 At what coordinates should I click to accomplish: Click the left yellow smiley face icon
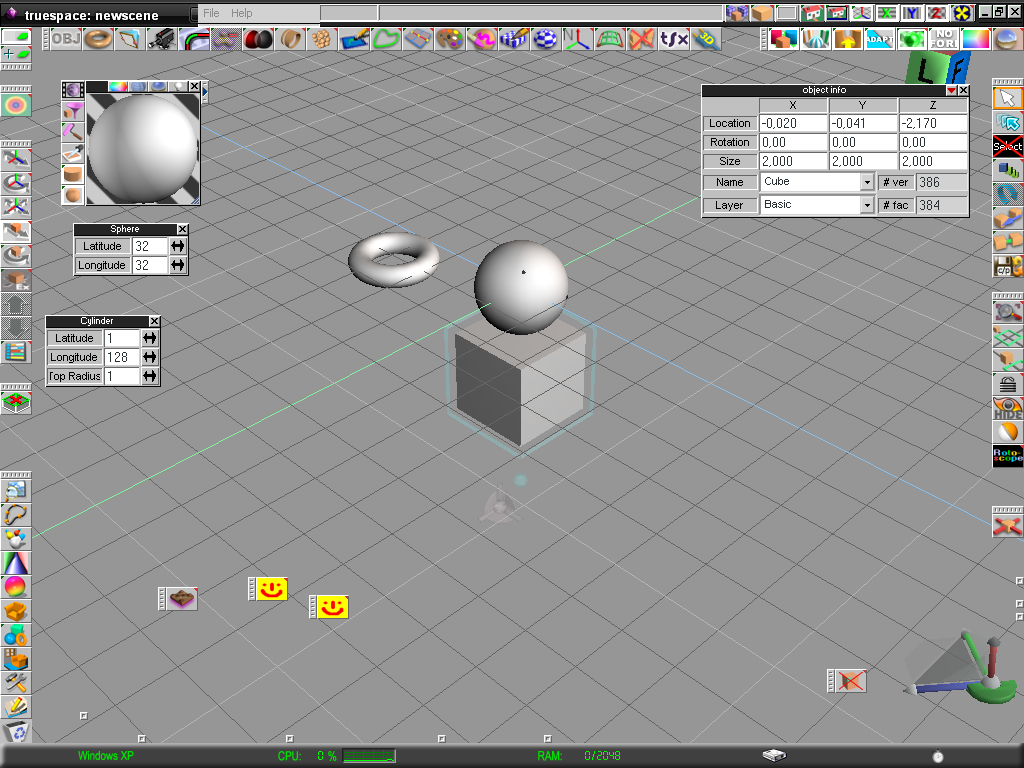click(x=272, y=589)
